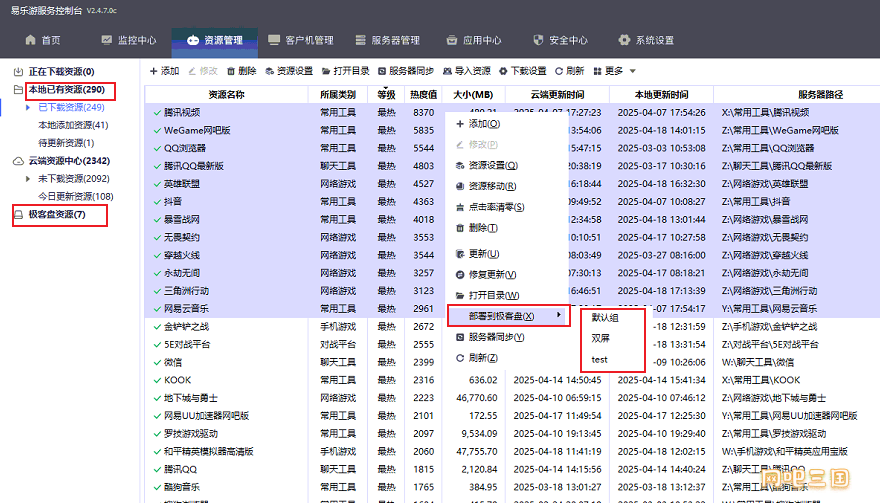Image resolution: width=880 pixels, height=503 pixels.
Task: Select the 金铲铲之战 resource name
Action: tap(186, 326)
